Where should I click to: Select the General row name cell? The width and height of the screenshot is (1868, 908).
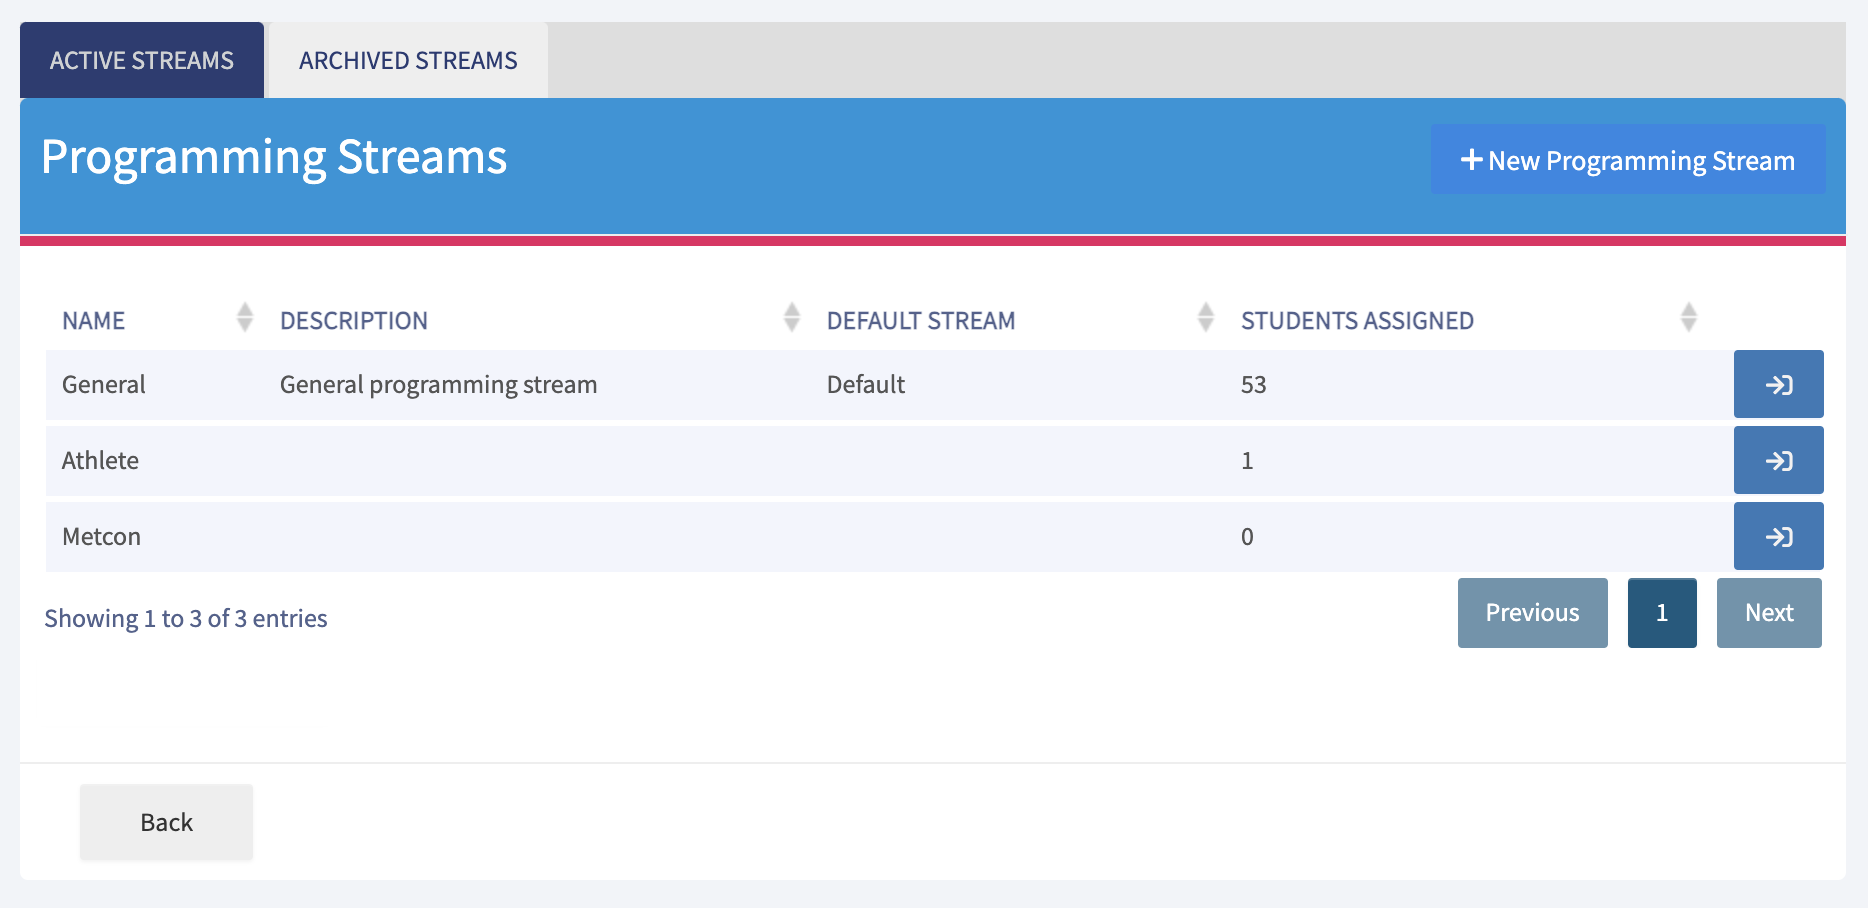[104, 385]
